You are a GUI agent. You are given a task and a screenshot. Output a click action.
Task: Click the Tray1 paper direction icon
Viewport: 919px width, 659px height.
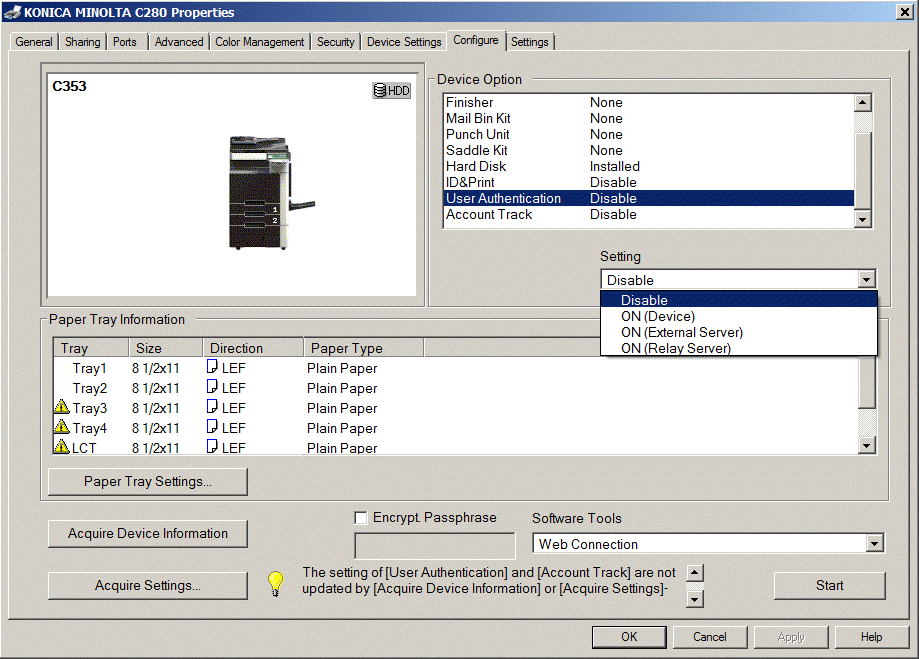pos(212,368)
